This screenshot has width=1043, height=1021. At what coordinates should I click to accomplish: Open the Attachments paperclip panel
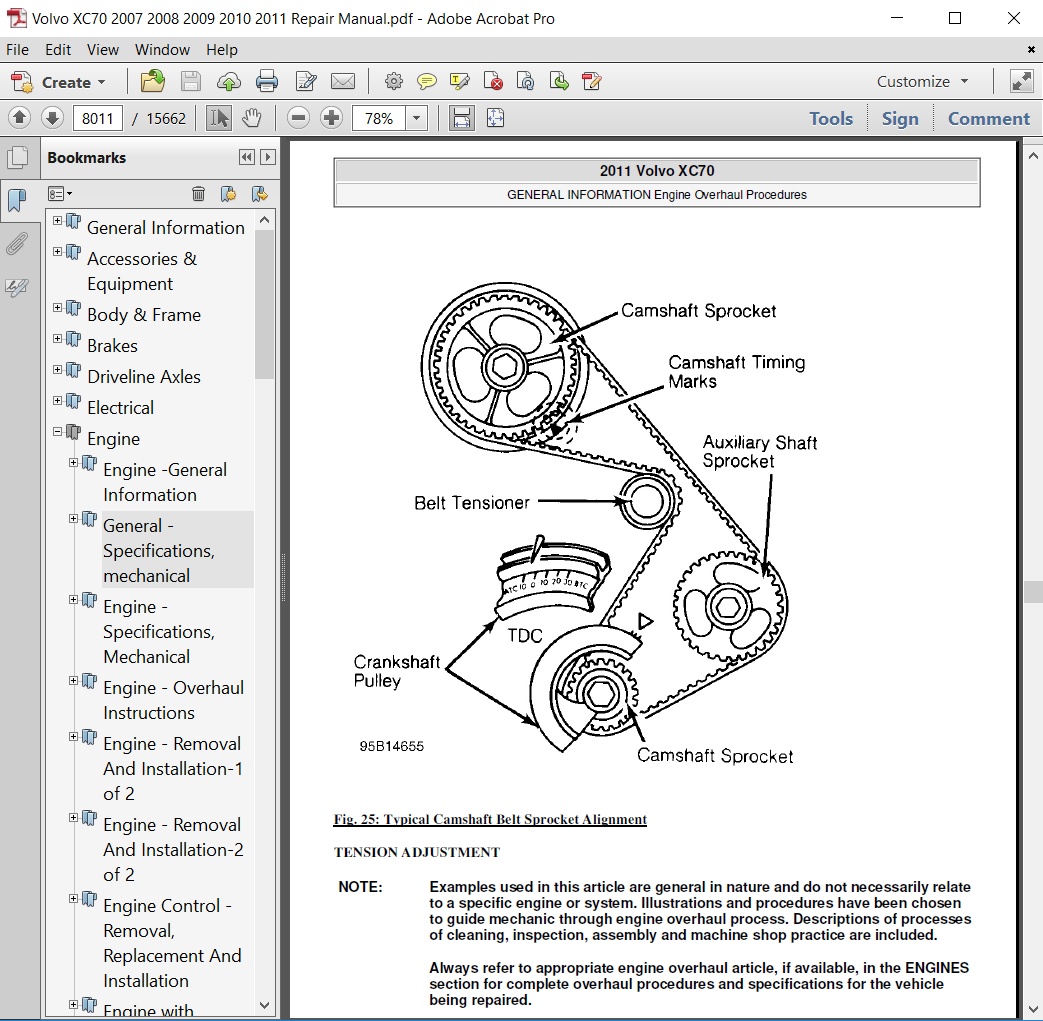coord(17,243)
